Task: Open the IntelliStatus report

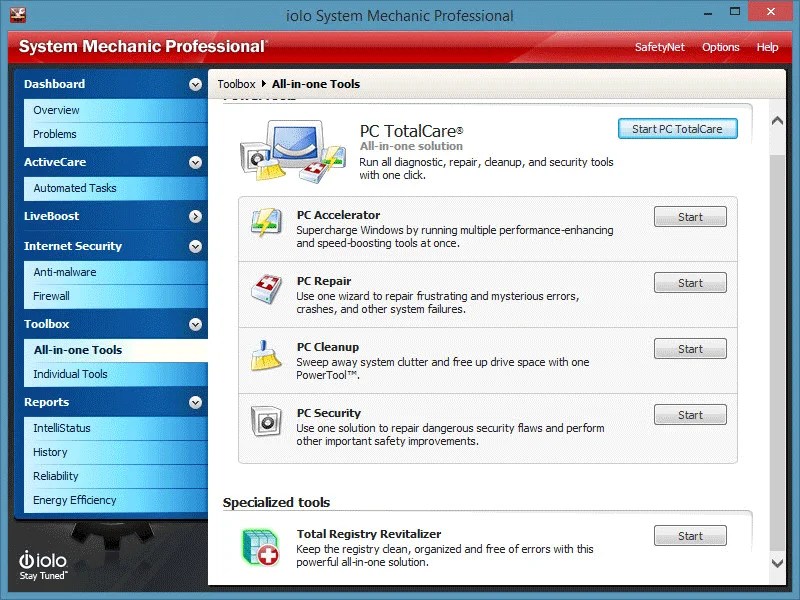Action: 116,428
